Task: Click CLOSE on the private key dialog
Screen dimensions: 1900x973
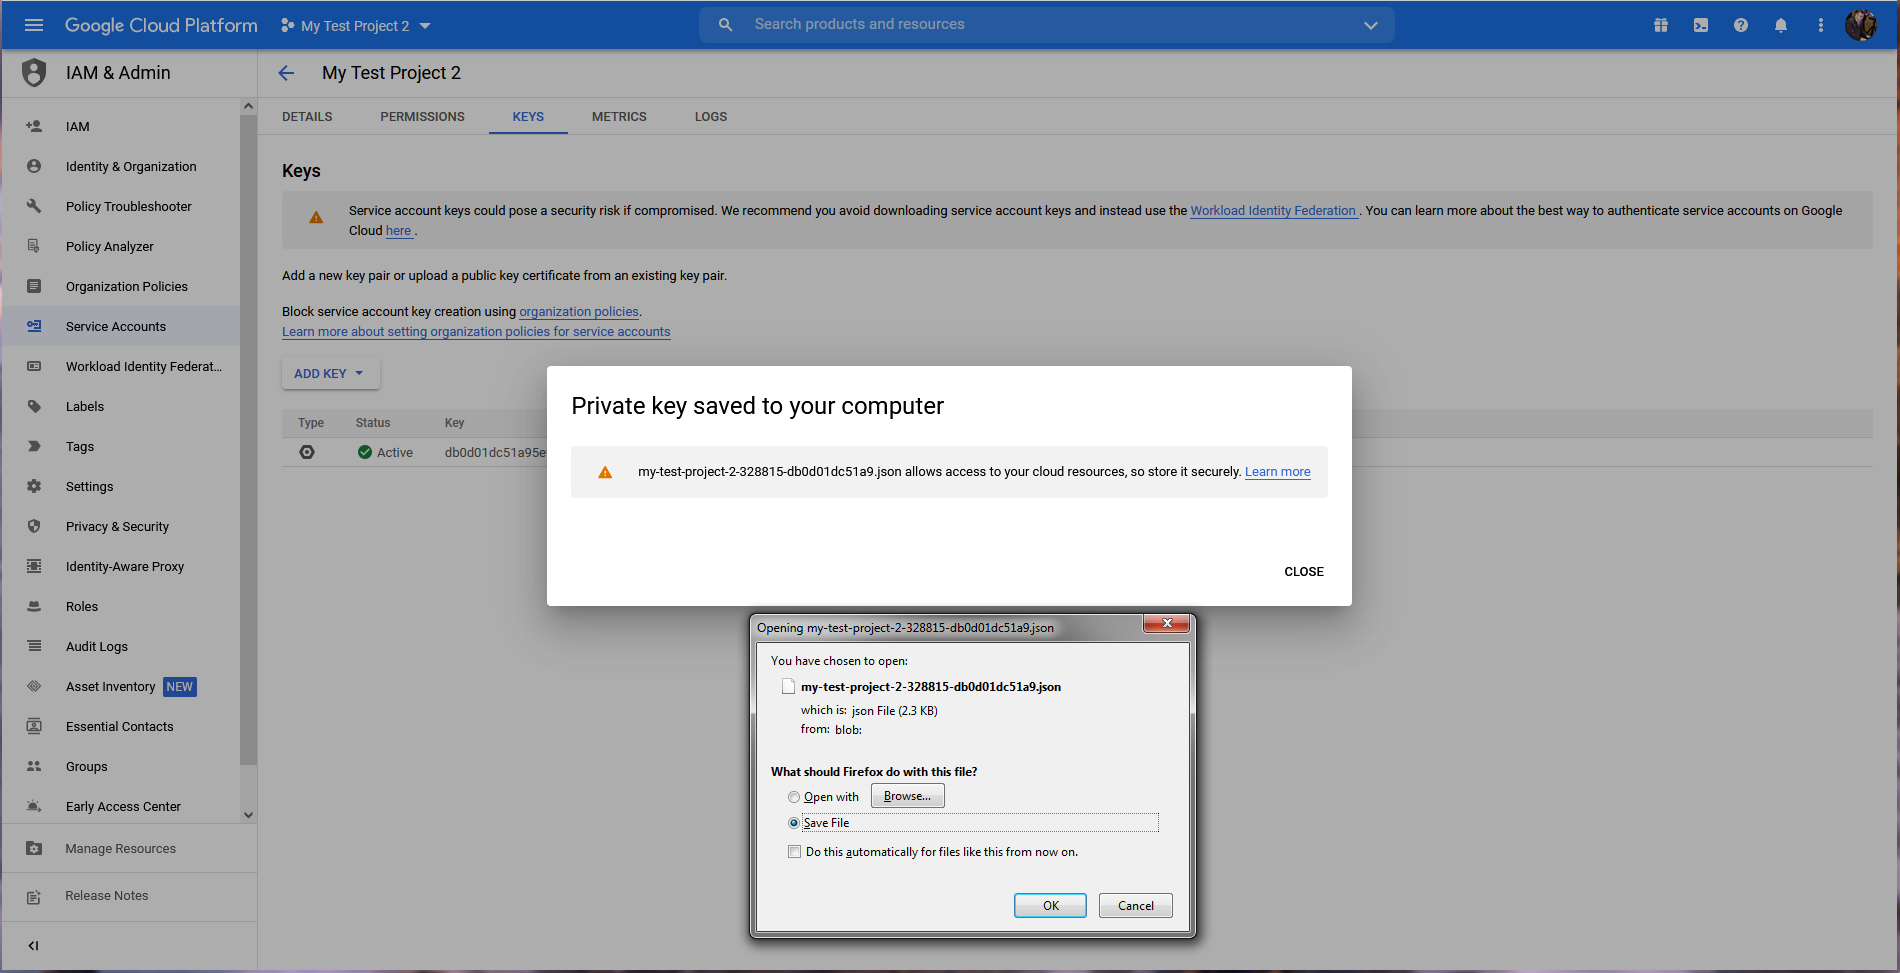Action: tap(1303, 572)
